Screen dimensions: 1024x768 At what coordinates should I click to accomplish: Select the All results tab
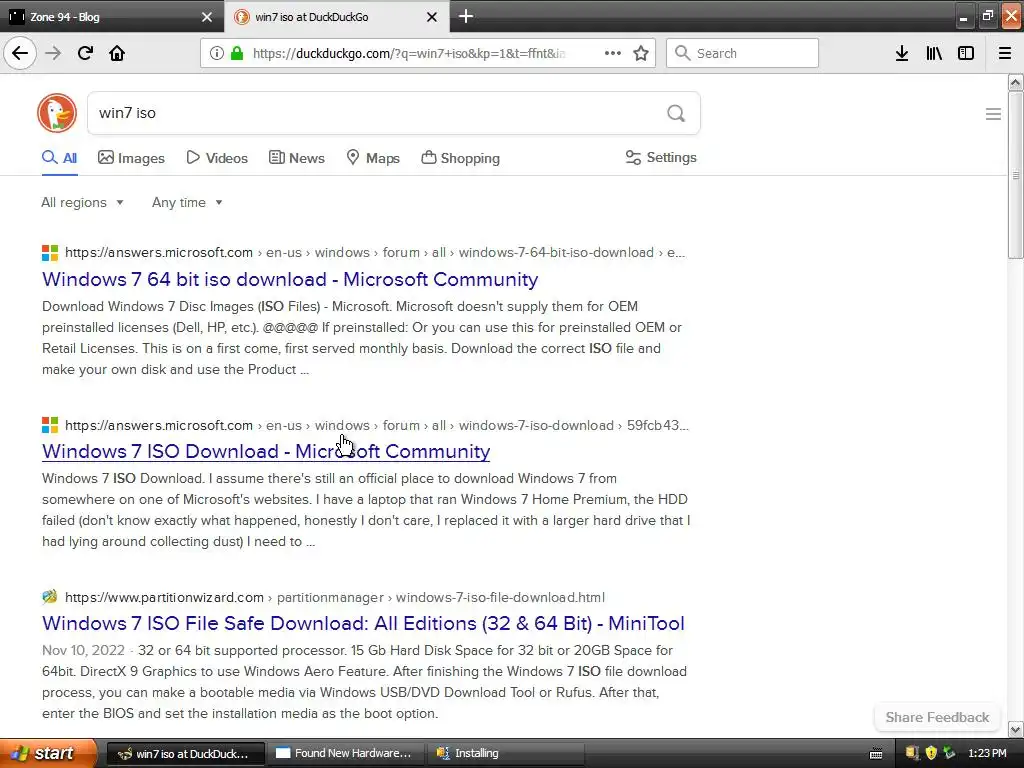click(x=59, y=158)
